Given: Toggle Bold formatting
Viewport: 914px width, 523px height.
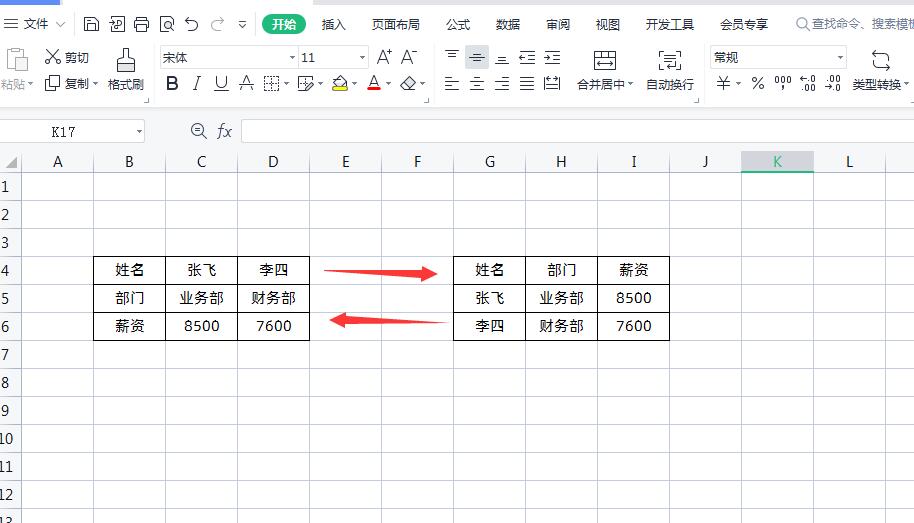Looking at the screenshot, I should point(172,84).
